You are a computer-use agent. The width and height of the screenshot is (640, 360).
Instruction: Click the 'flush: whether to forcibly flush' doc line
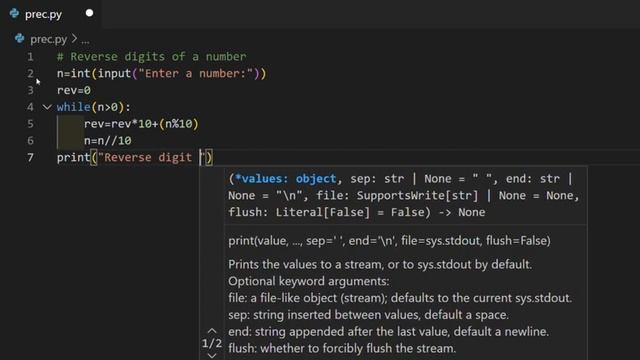[342, 348]
